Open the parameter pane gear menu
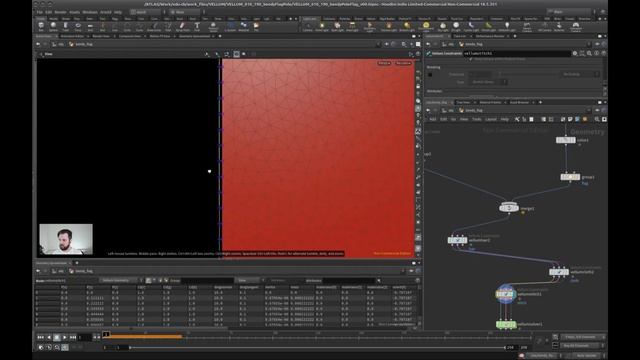 tap(575, 53)
